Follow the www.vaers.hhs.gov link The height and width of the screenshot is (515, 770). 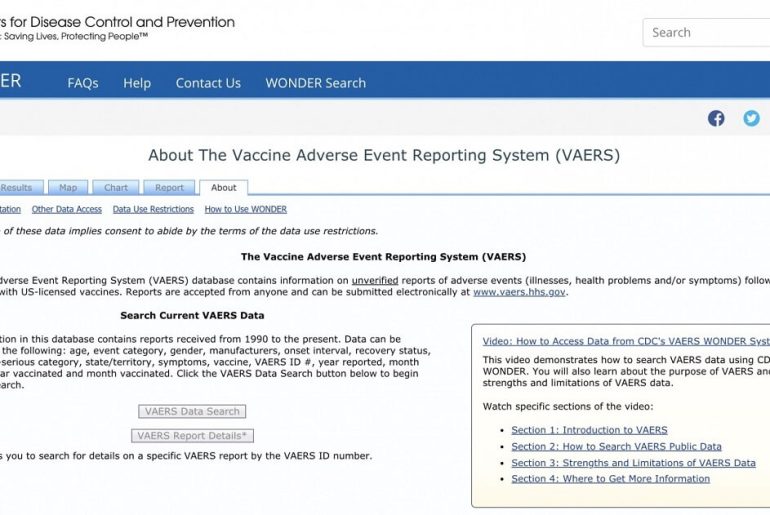(x=519, y=292)
